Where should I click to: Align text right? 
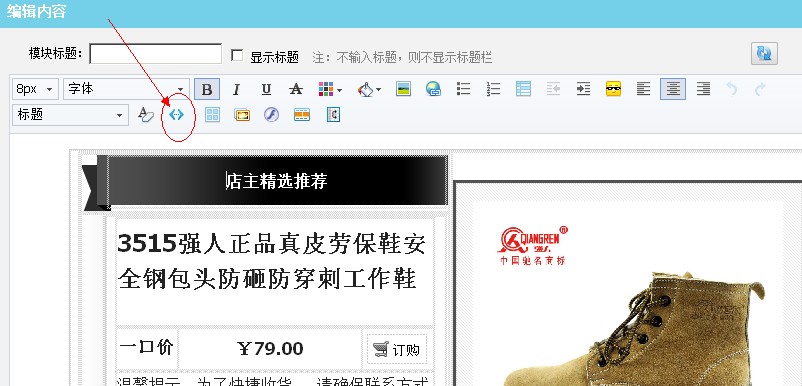click(x=703, y=89)
